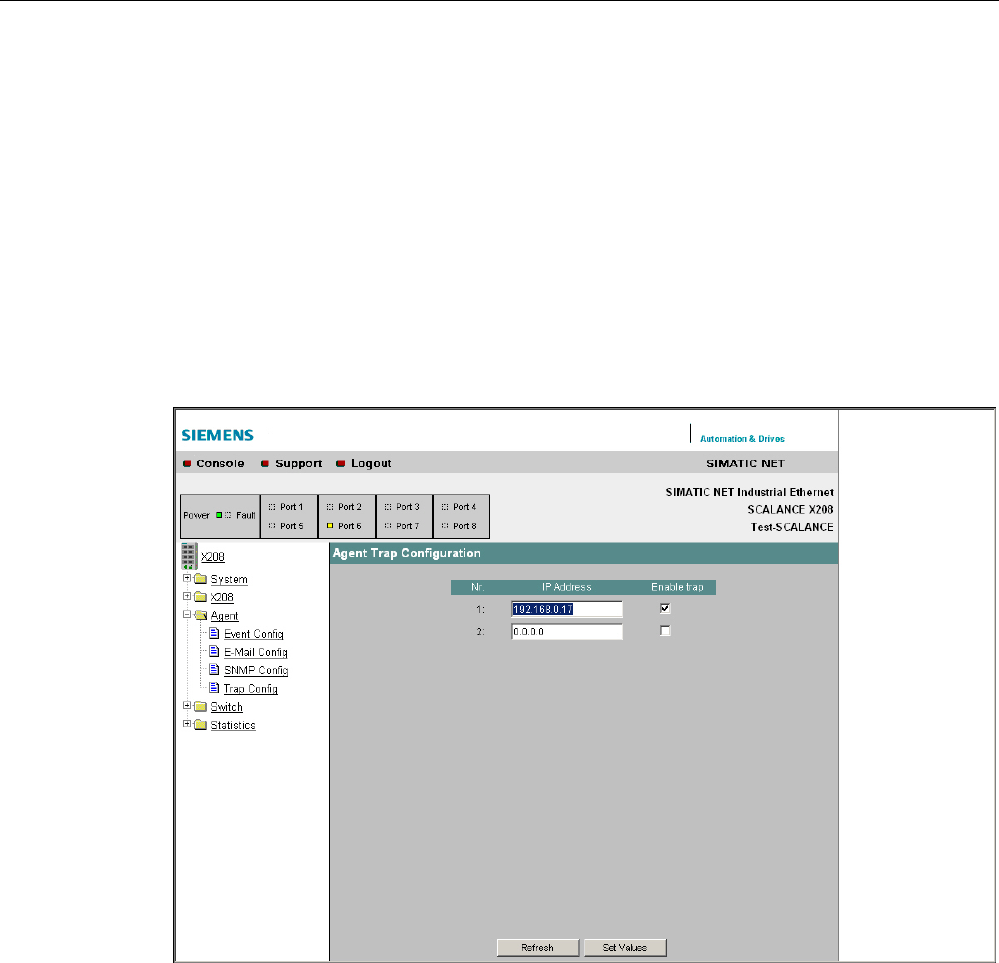Click the open Agent folder icon
The height and width of the screenshot is (963, 999).
201,615
